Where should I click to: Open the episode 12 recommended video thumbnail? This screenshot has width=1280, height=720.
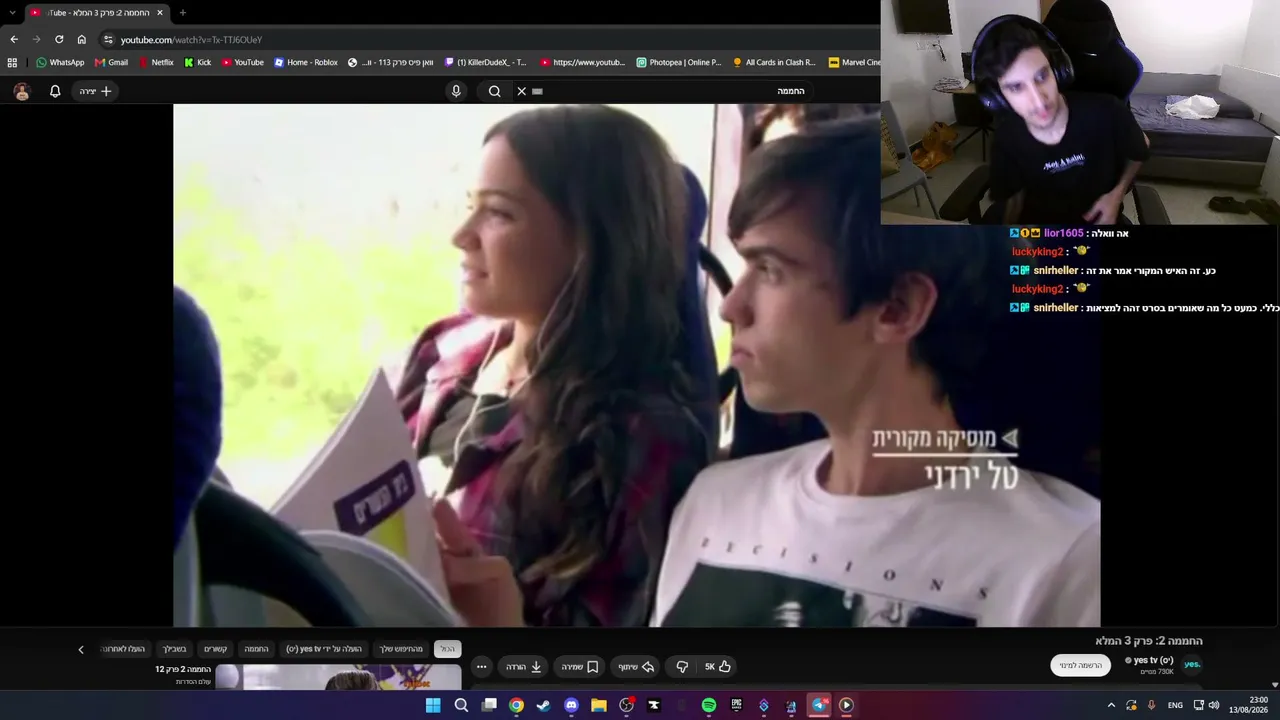pos(338,677)
